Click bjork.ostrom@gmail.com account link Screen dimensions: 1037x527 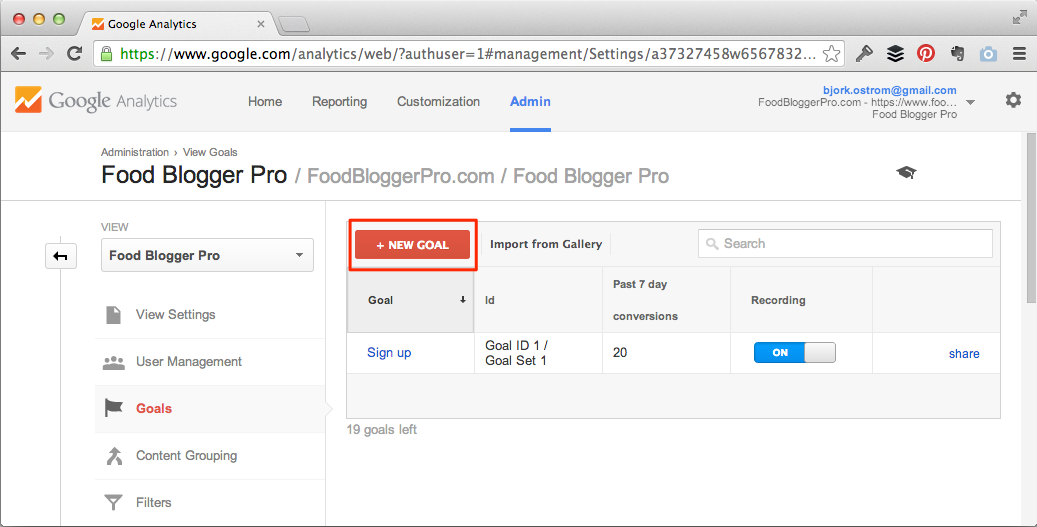pos(890,90)
